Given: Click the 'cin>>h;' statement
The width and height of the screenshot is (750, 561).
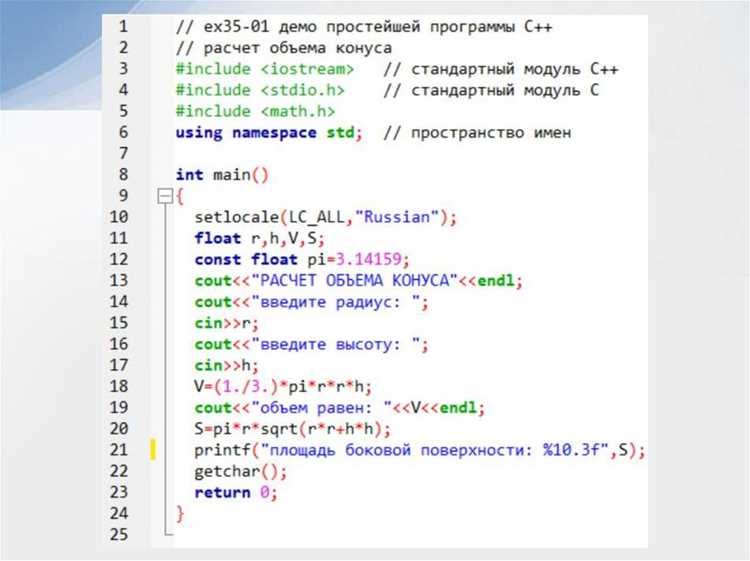Looking at the screenshot, I should coord(226,365).
